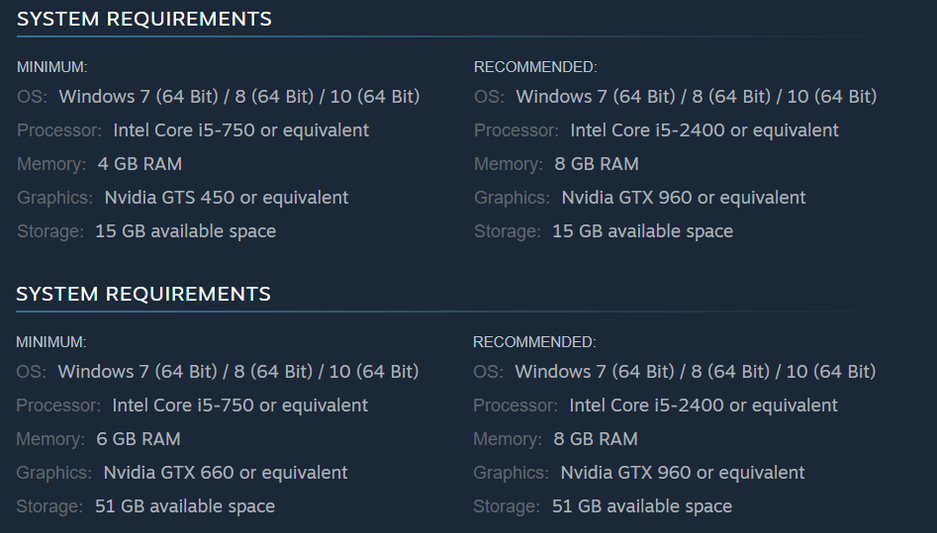Screen dimensions: 937x533
Task: Click Nvidia GTX 960 in the first section
Action: pos(683,198)
